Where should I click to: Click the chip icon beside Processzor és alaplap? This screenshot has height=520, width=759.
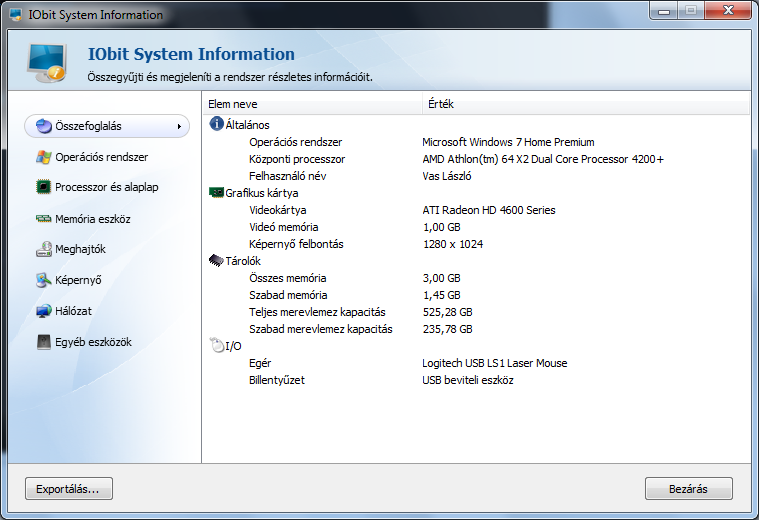coord(44,187)
